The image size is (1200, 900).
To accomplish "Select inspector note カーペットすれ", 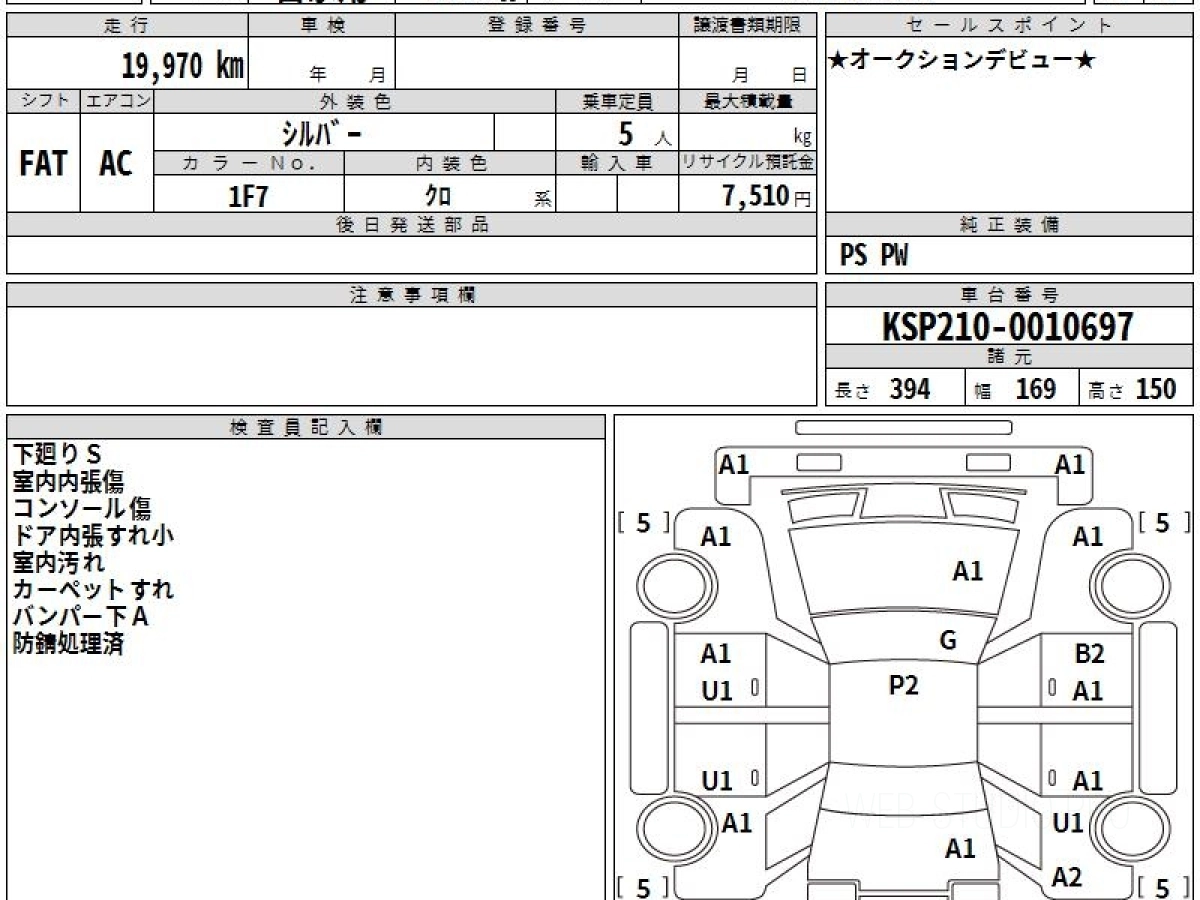I will coord(93,590).
